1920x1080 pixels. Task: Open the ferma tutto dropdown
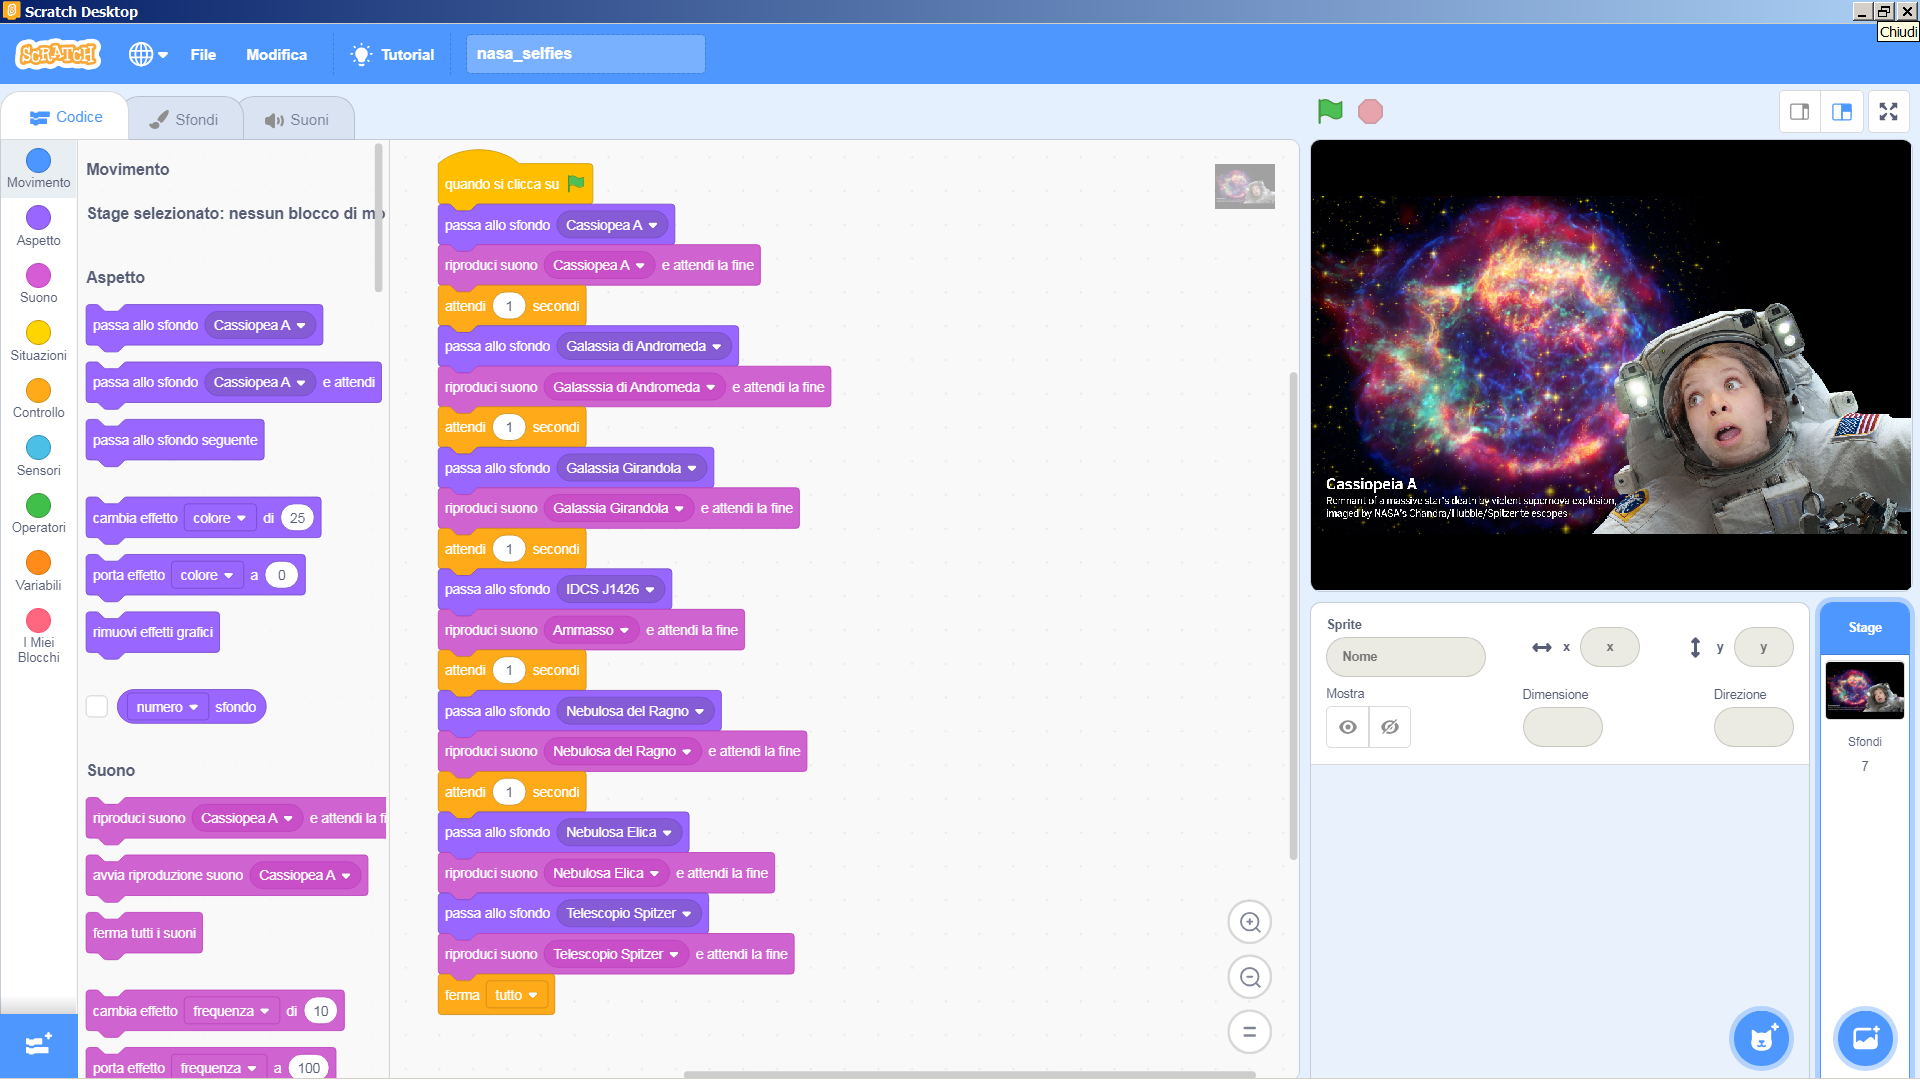pyautogui.click(x=517, y=995)
